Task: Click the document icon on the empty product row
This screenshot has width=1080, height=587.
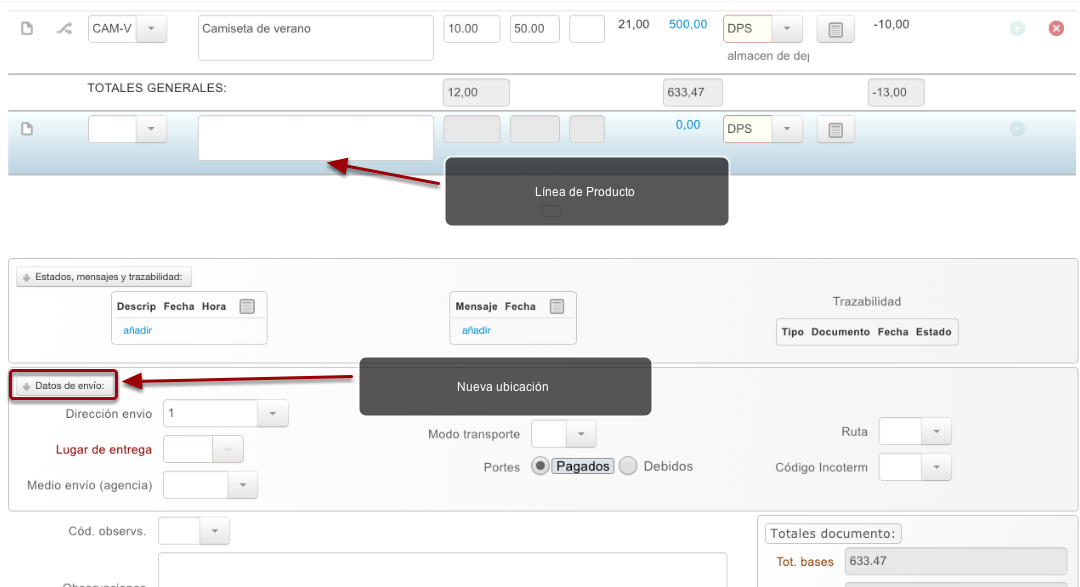Action: [27, 129]
